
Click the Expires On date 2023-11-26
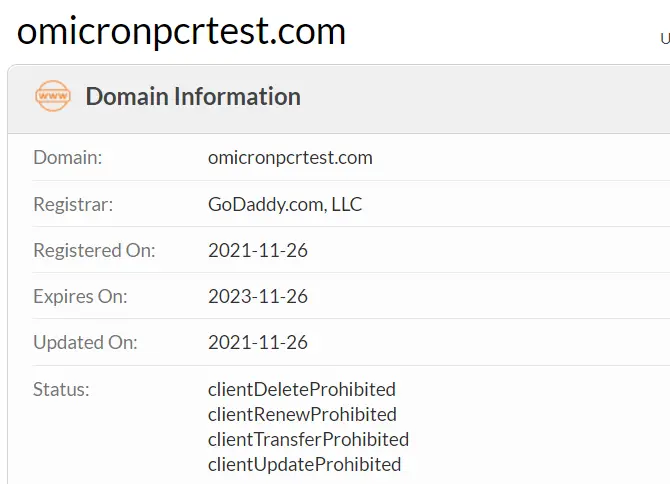click(x=258, y=296)
